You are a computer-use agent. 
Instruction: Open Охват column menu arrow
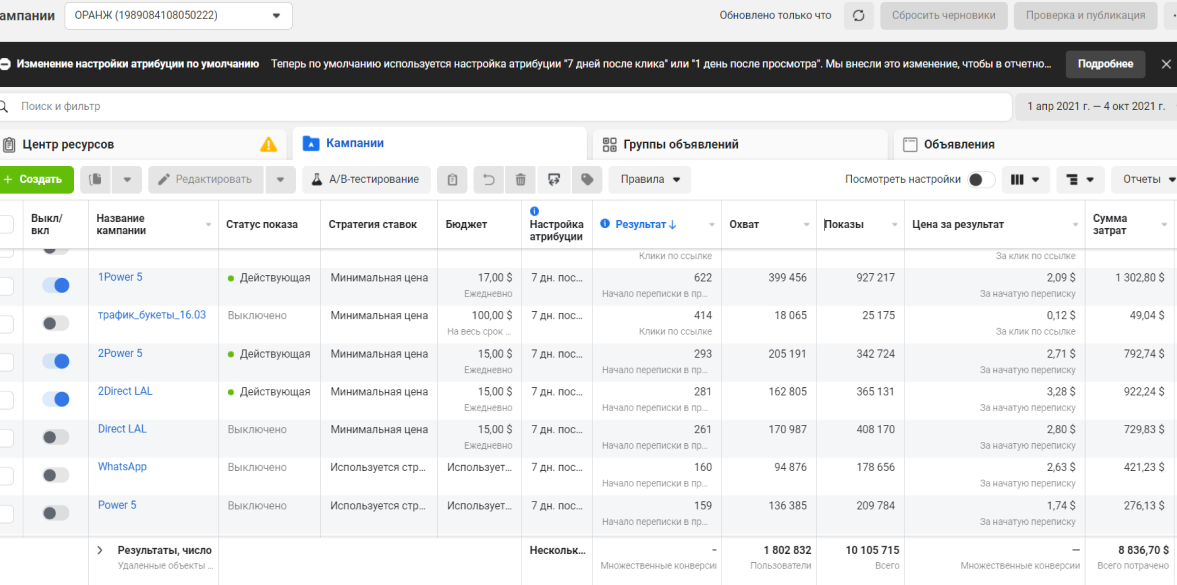[806, 225]
